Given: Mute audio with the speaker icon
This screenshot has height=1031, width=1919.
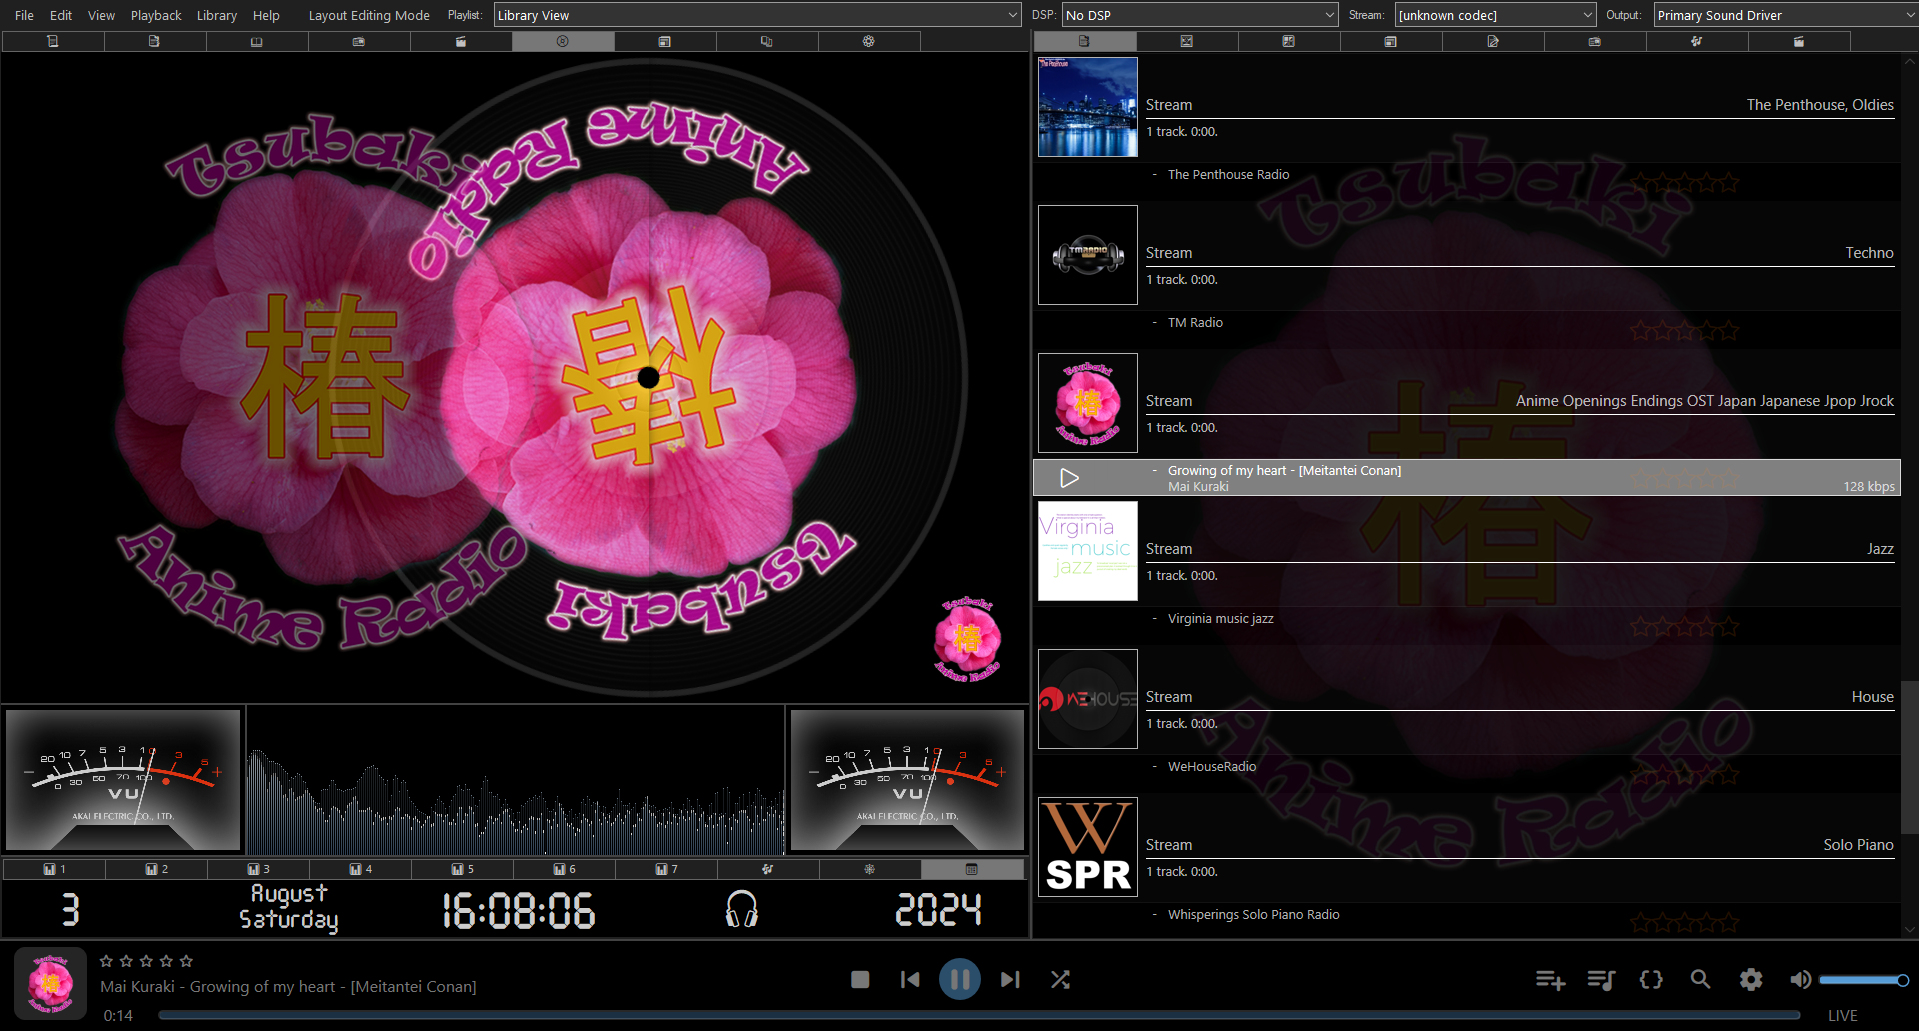Looking at the screenshot, I should click(1800, 980).
